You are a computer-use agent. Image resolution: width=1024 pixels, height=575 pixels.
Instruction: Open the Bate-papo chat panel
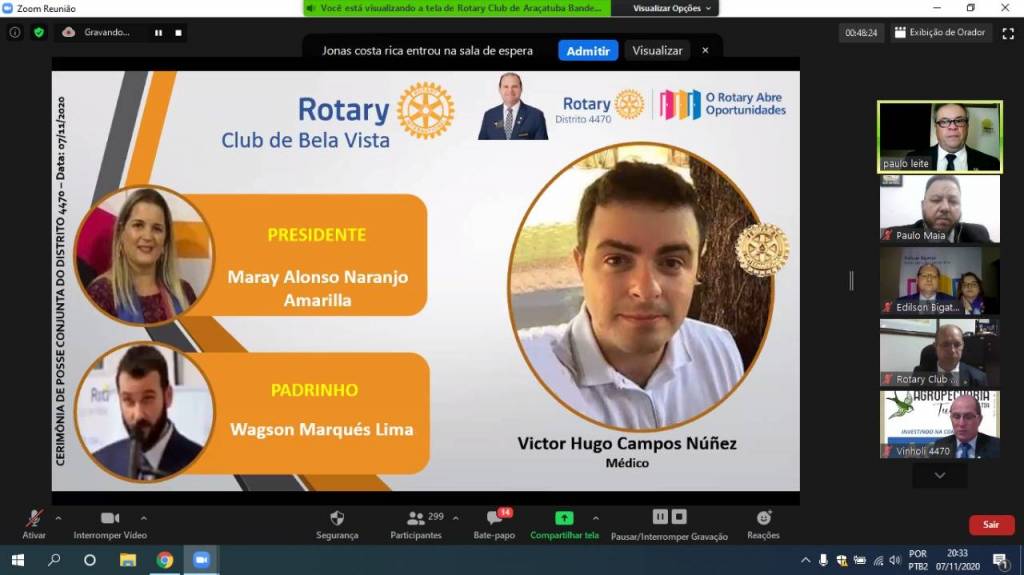point(494,518)
